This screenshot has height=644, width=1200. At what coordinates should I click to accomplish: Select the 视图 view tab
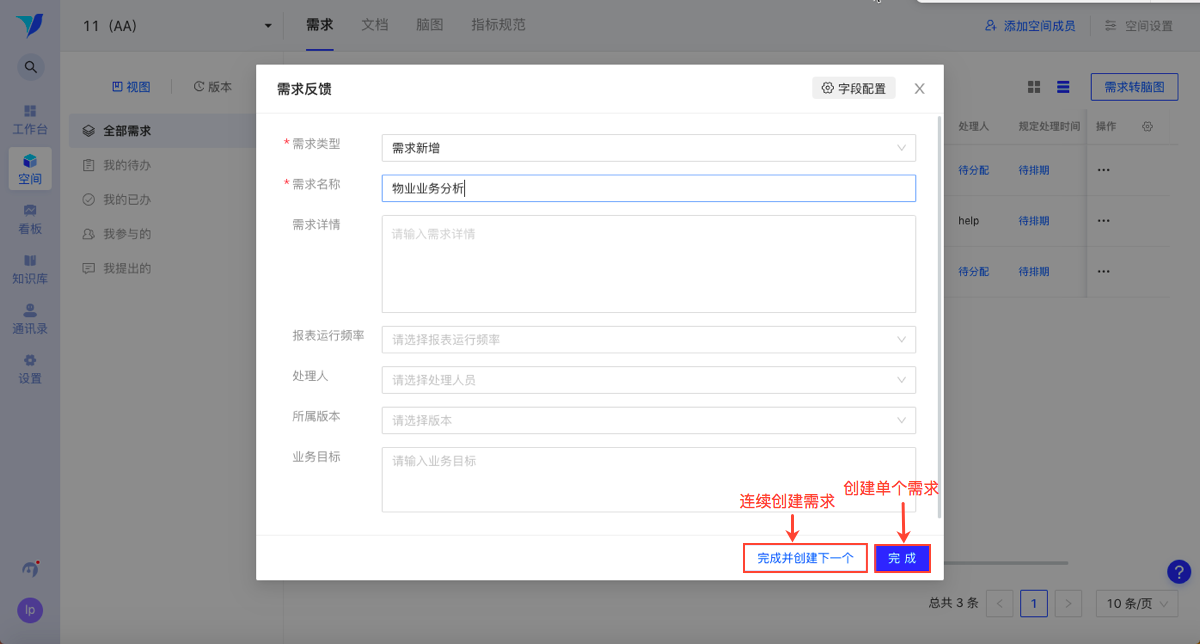point(131,87)
